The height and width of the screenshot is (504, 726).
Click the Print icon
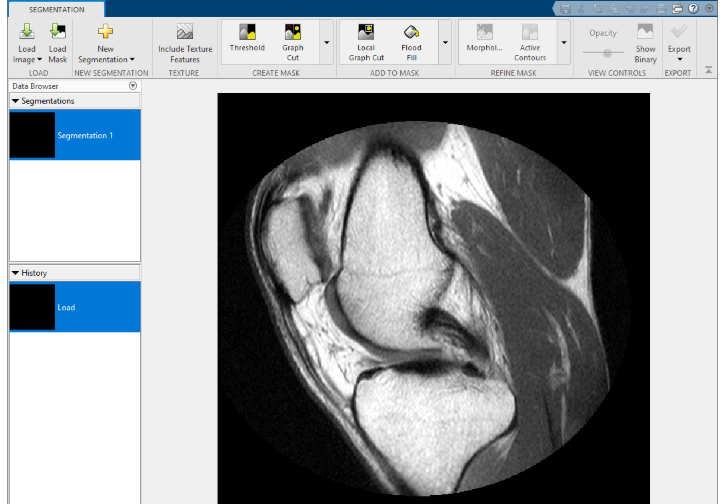[661, 8]
